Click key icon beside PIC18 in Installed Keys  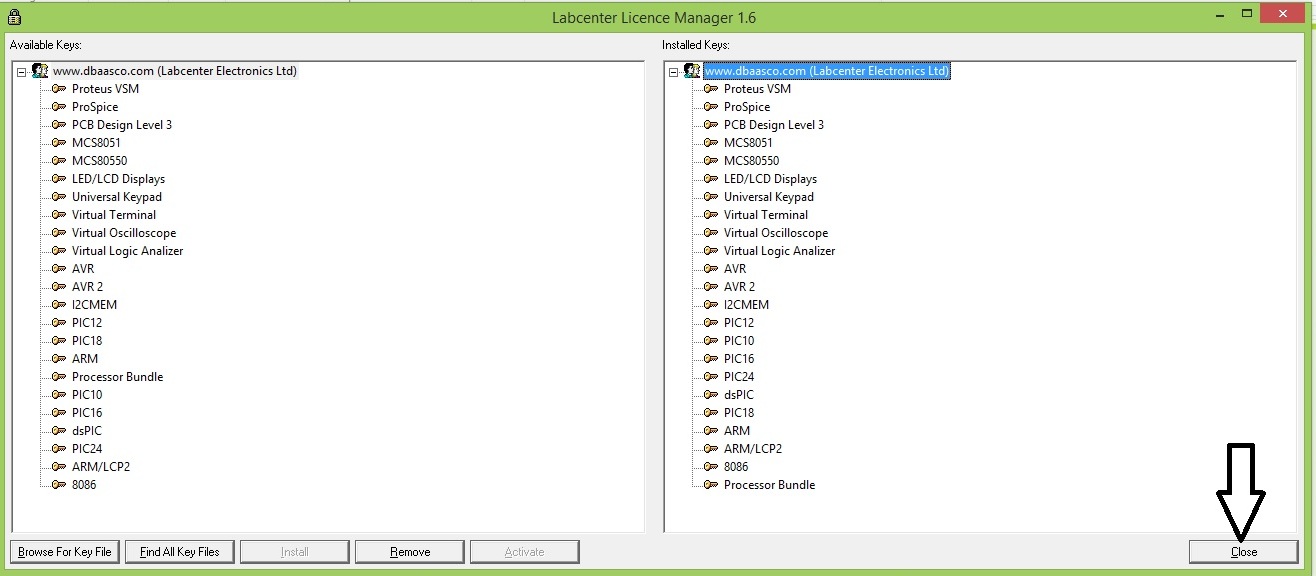(x=711, y=413)
